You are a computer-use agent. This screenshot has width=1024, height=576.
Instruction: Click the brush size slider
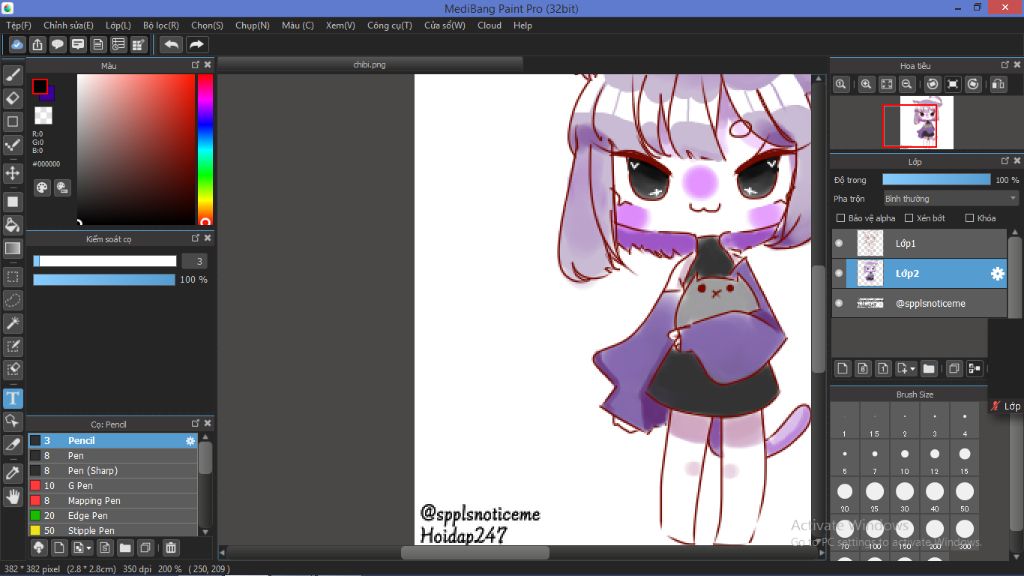pyautogui.click(x=104, y=261)
